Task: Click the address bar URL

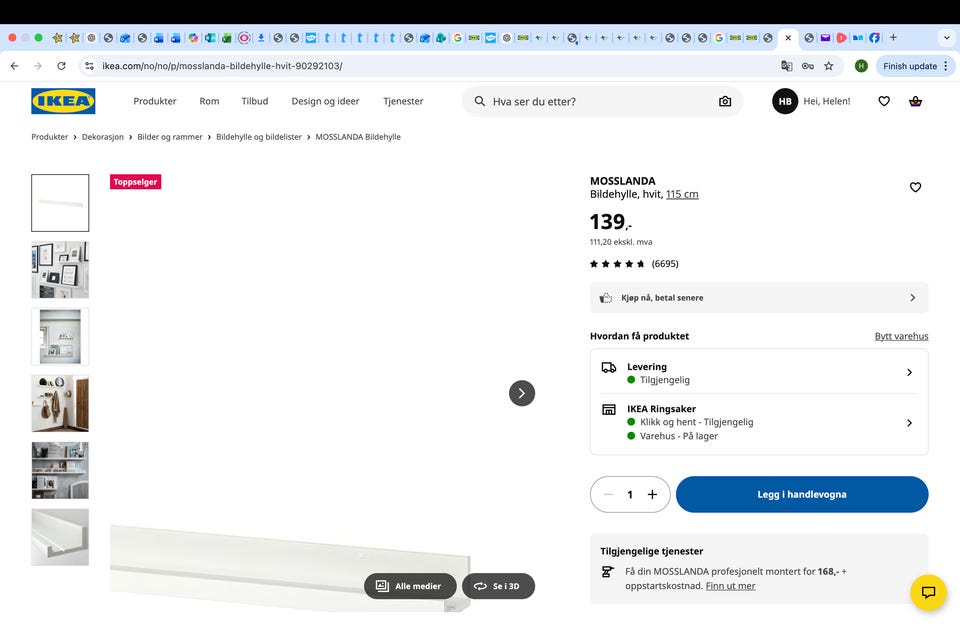Action: 222,66
